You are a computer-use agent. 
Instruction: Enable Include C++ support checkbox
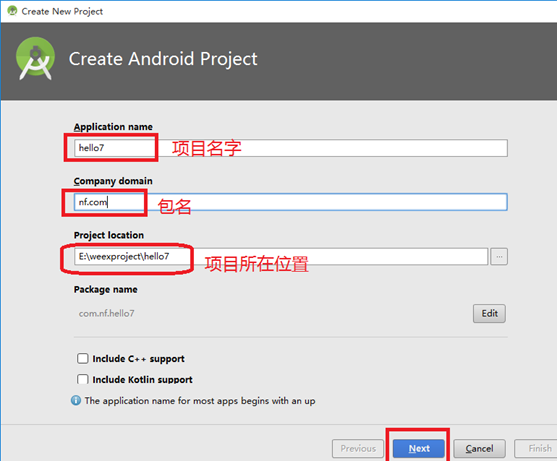tap(82, 358)
